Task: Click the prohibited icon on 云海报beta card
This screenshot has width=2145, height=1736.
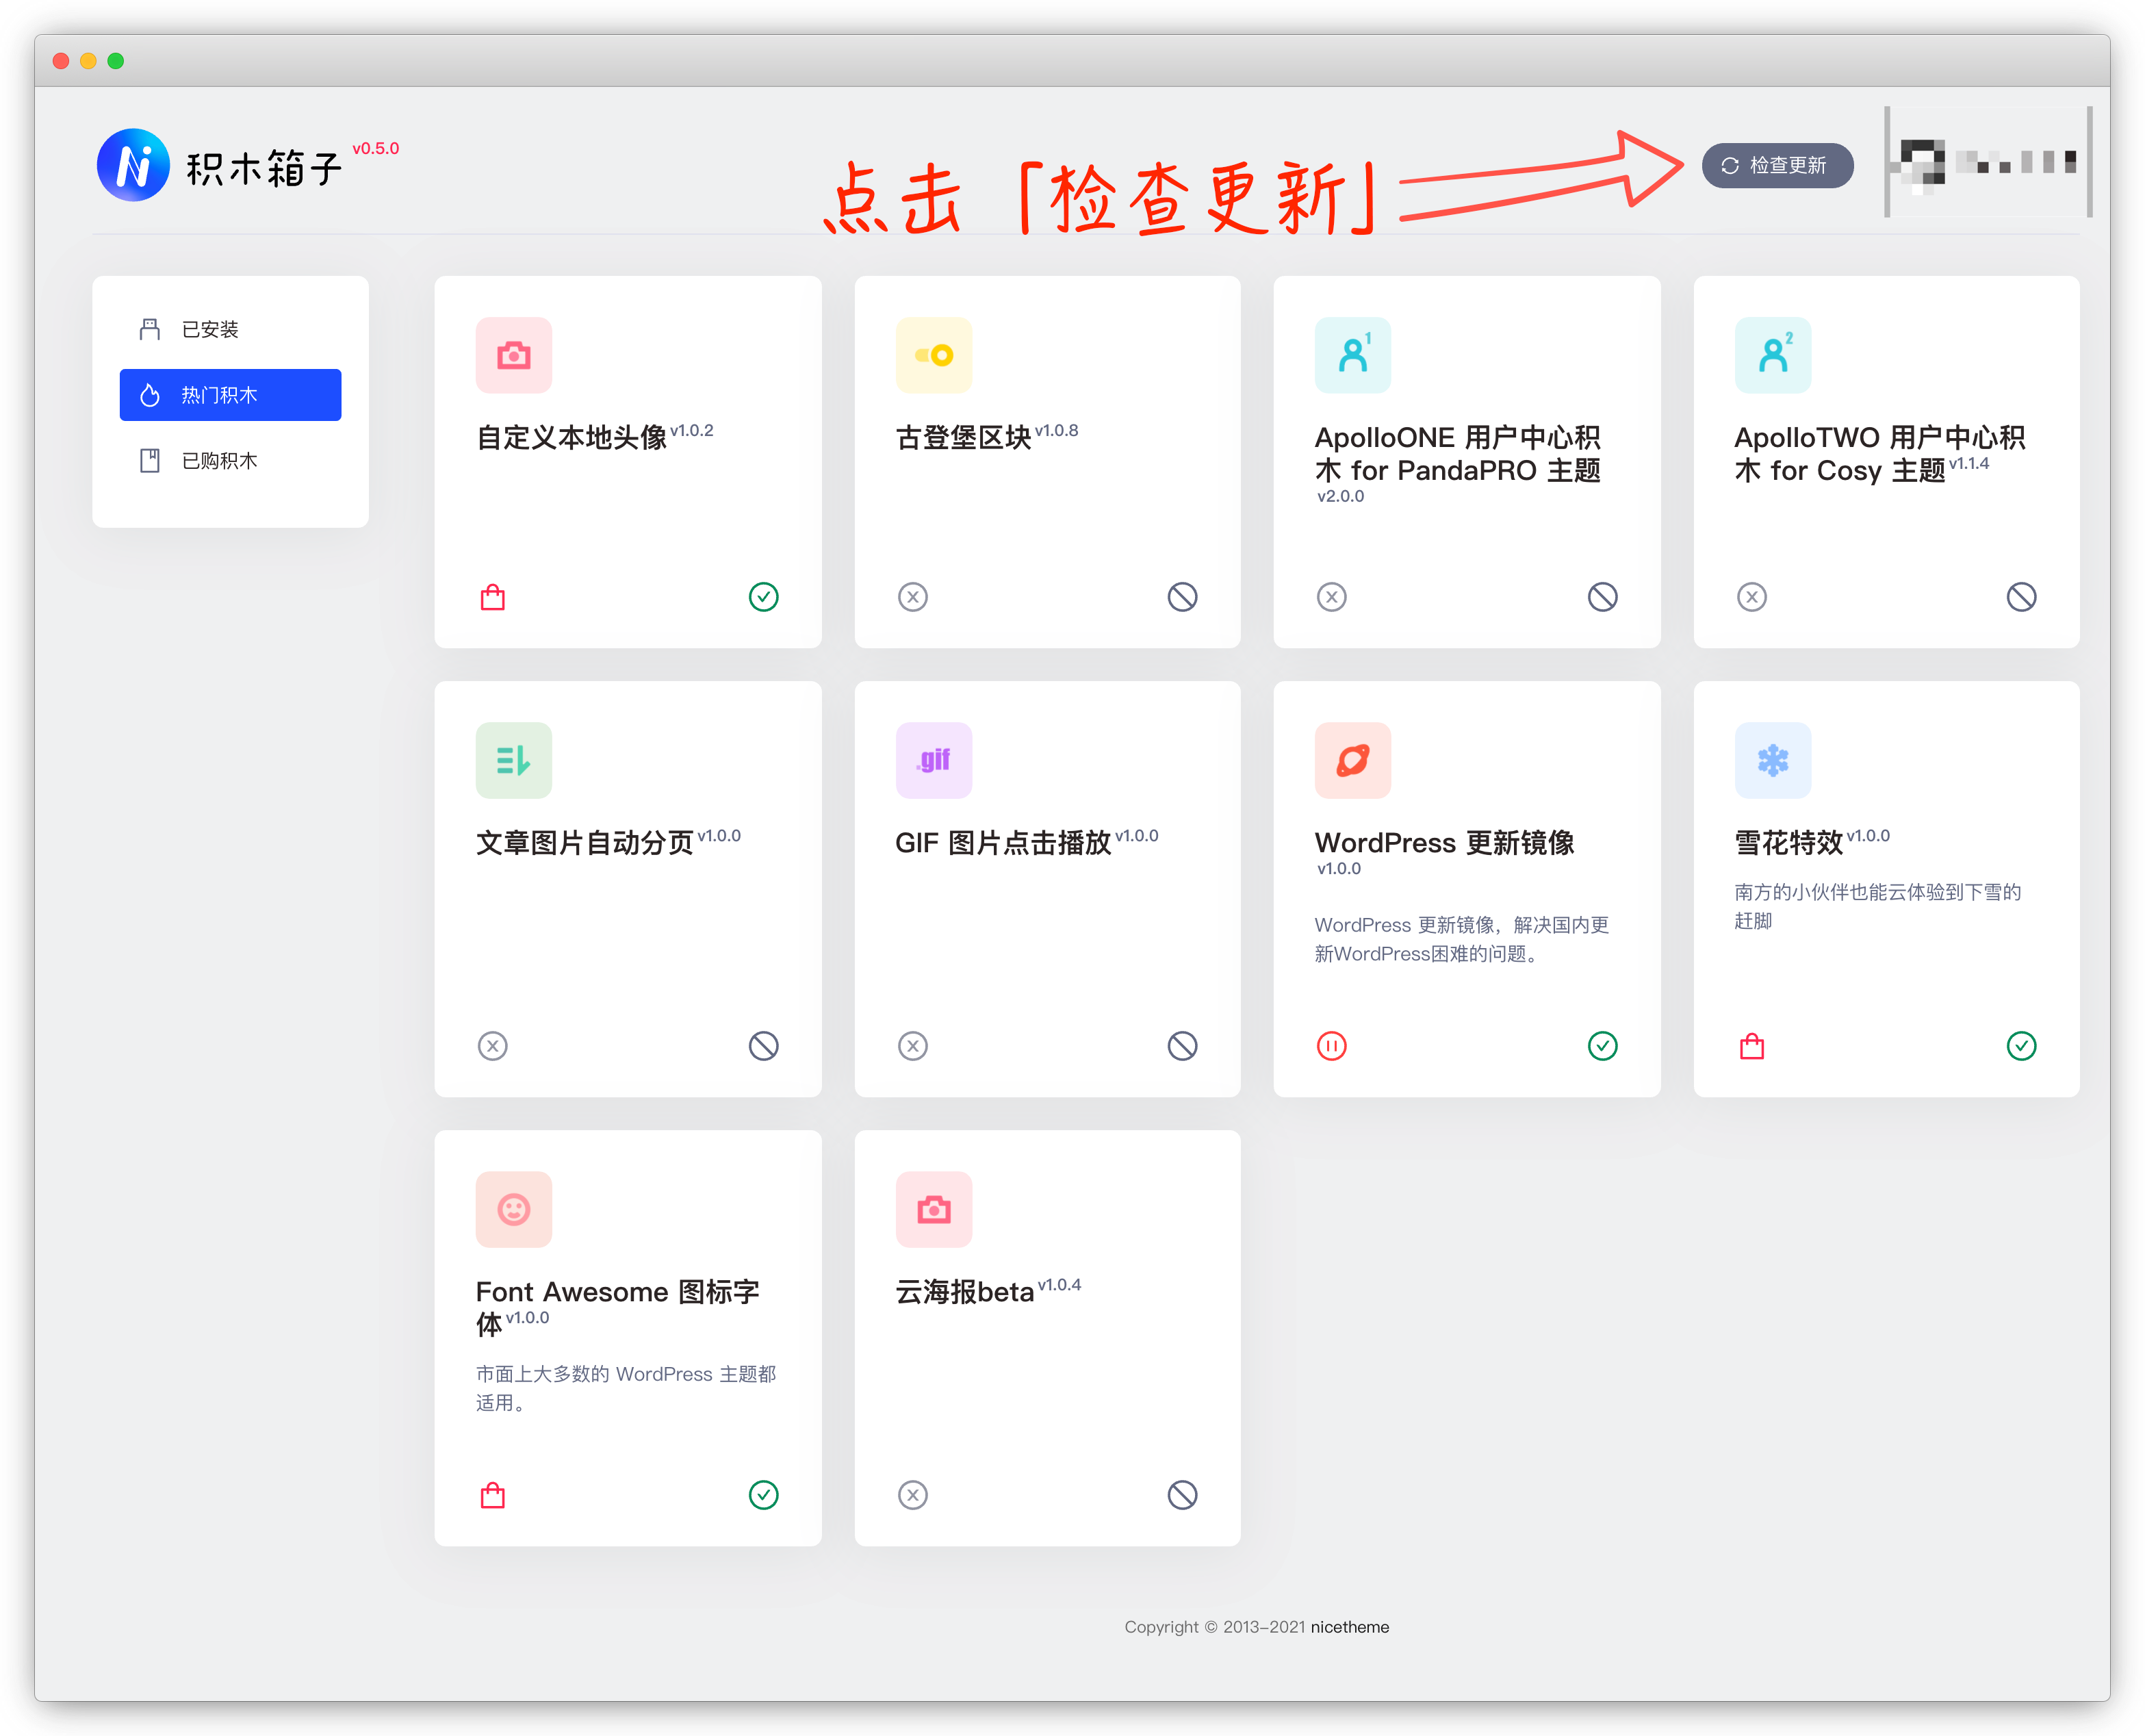Action: [x=1183, y=1495]
